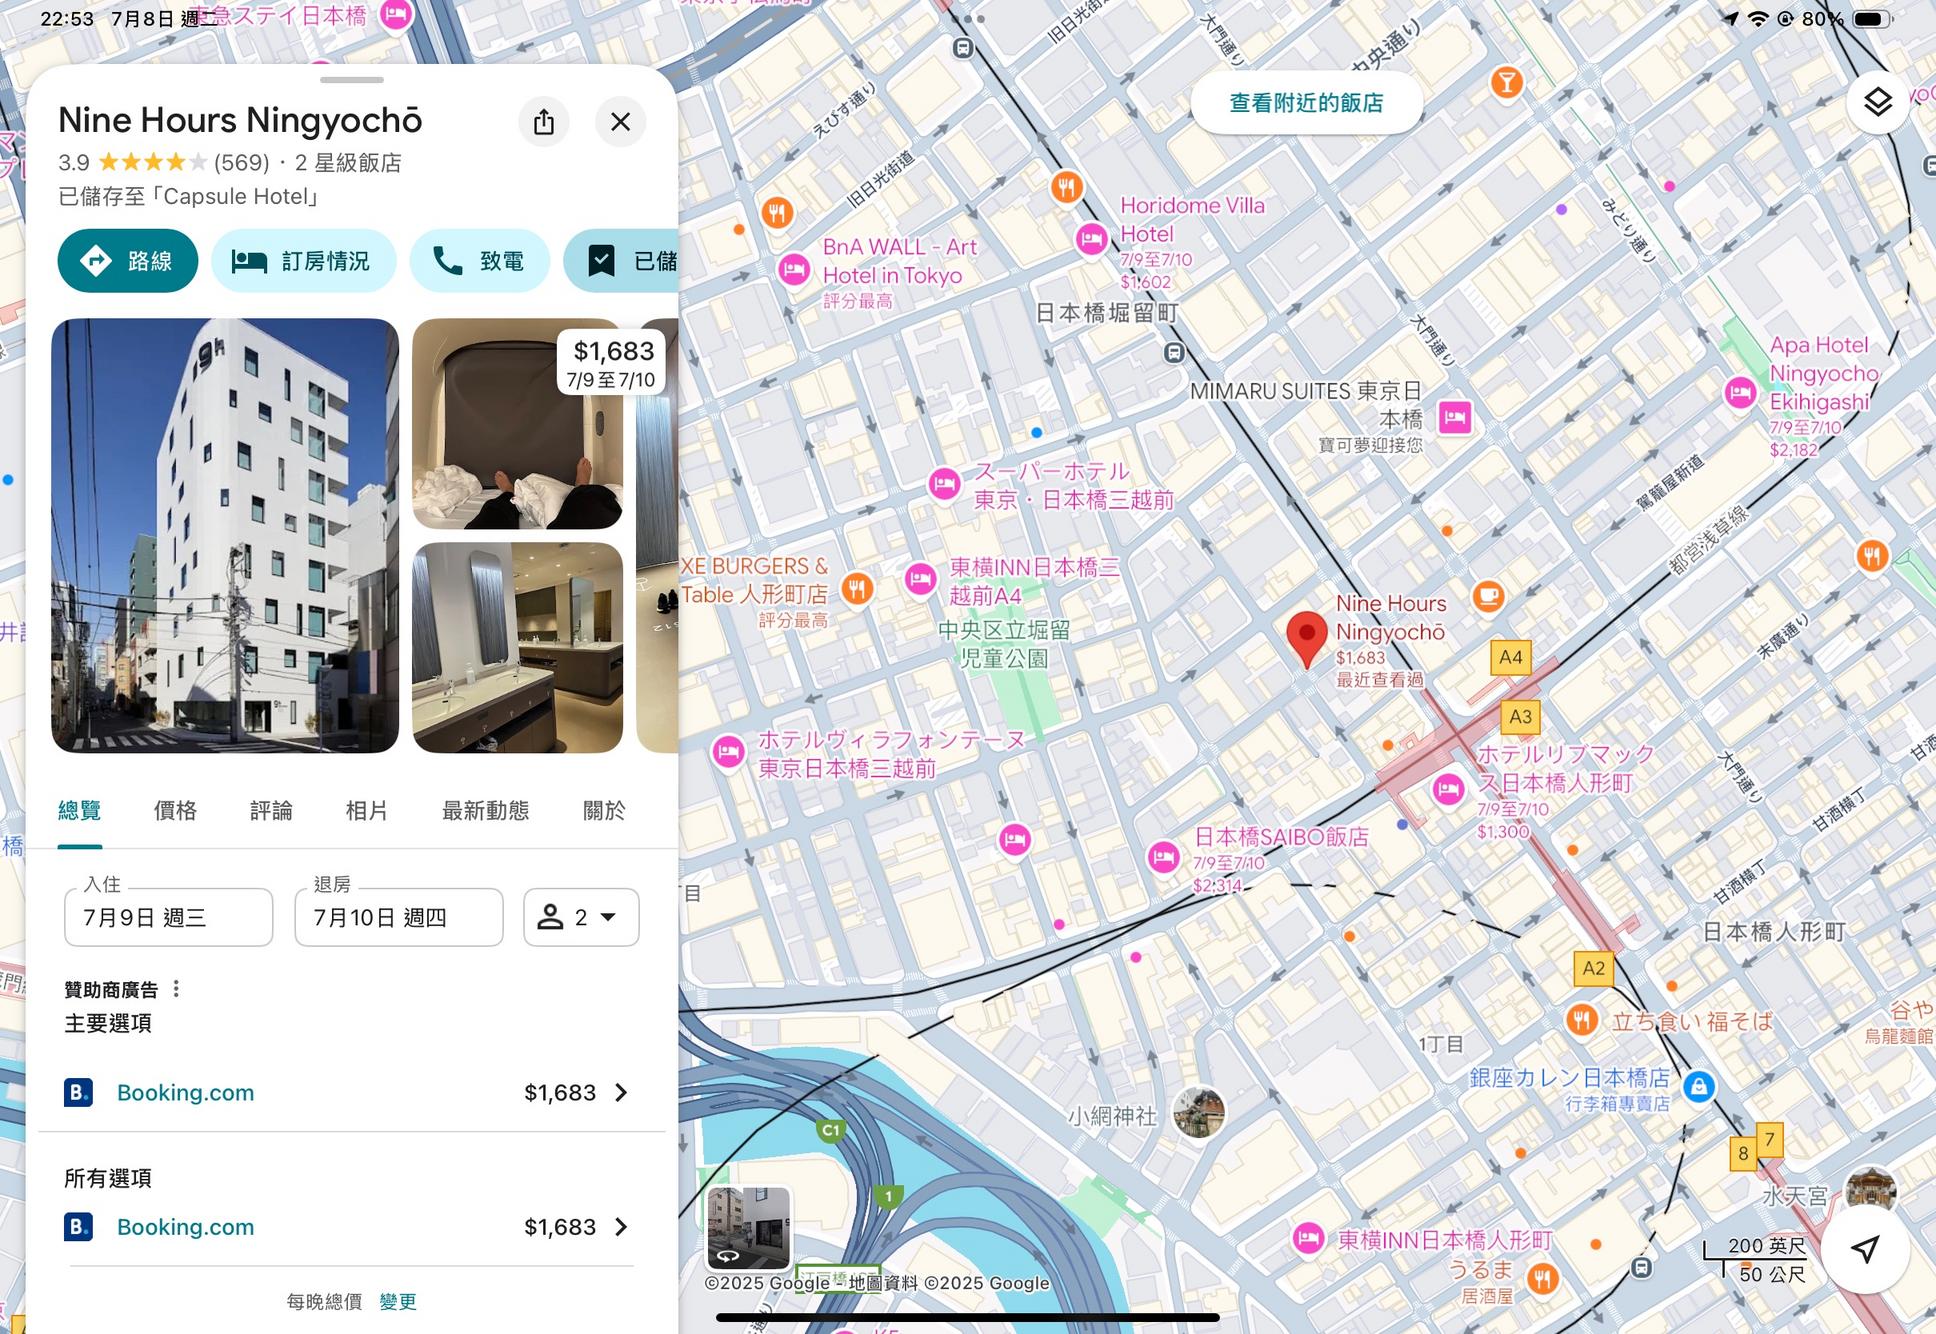Tap subway exit A2 marker
1936x1334 pixels.
[1593, 968]
